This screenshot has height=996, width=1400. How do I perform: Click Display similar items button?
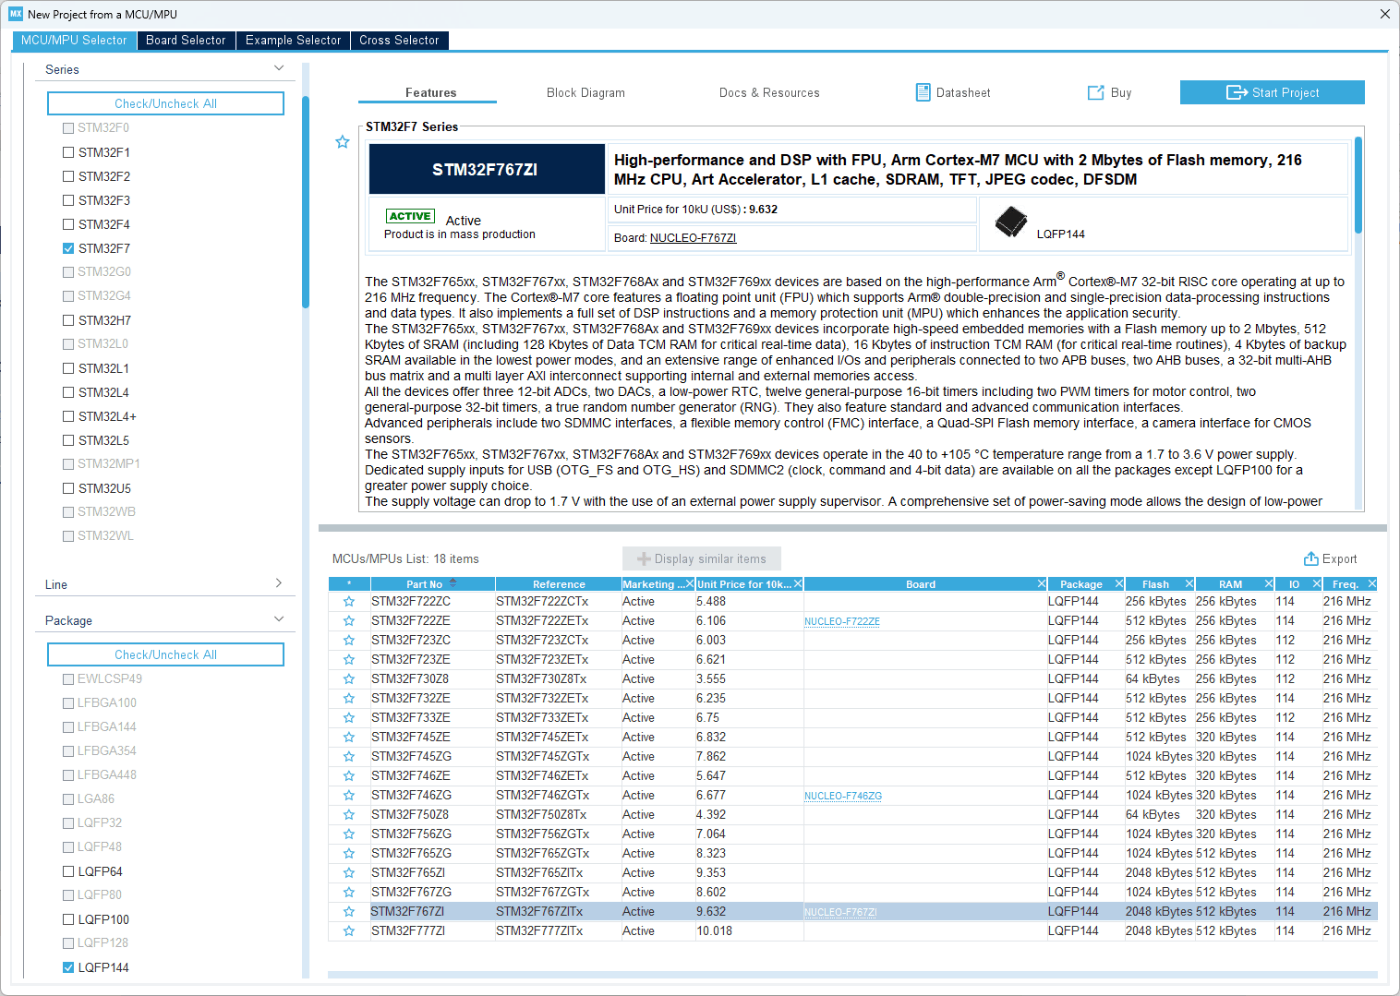[x=702, y=559]
